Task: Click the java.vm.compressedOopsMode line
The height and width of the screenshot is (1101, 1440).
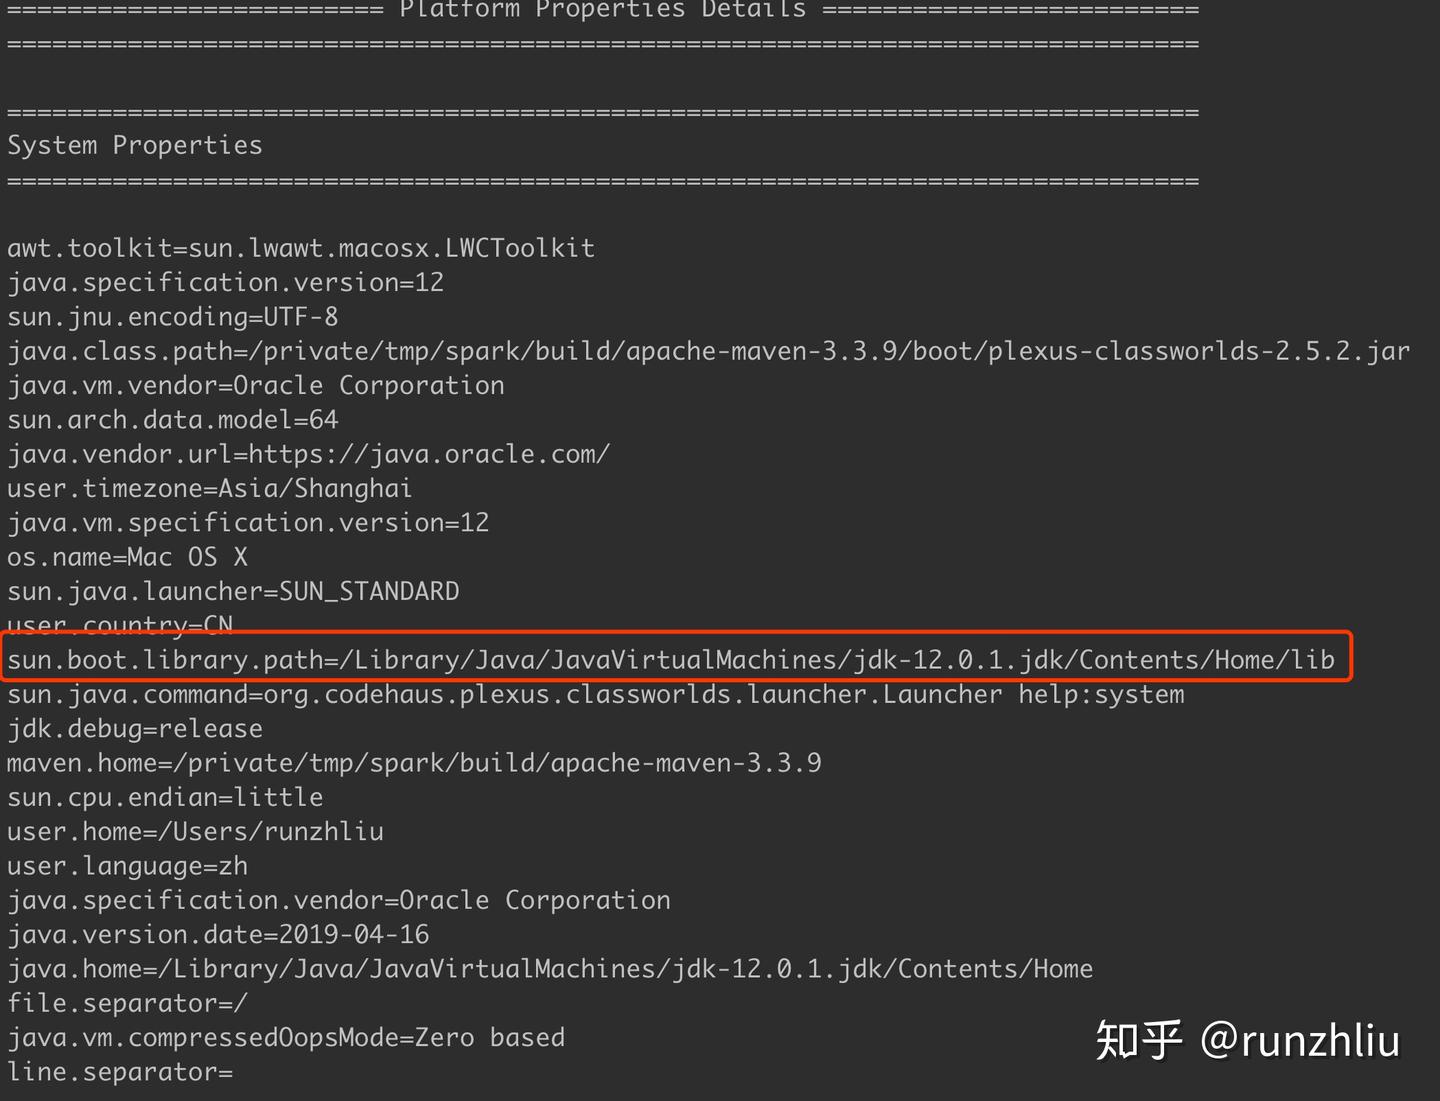Action: (x=286, y=1038)
